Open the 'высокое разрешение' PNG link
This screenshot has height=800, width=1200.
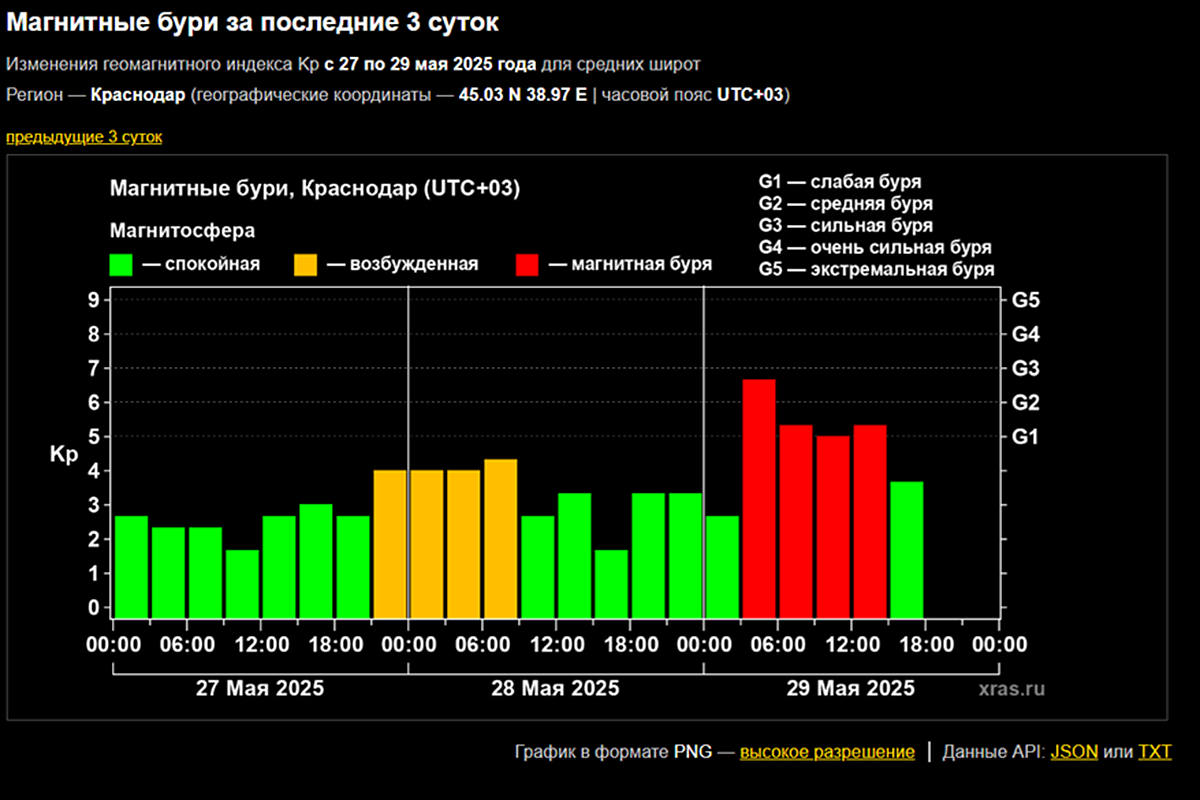point(826,752)
